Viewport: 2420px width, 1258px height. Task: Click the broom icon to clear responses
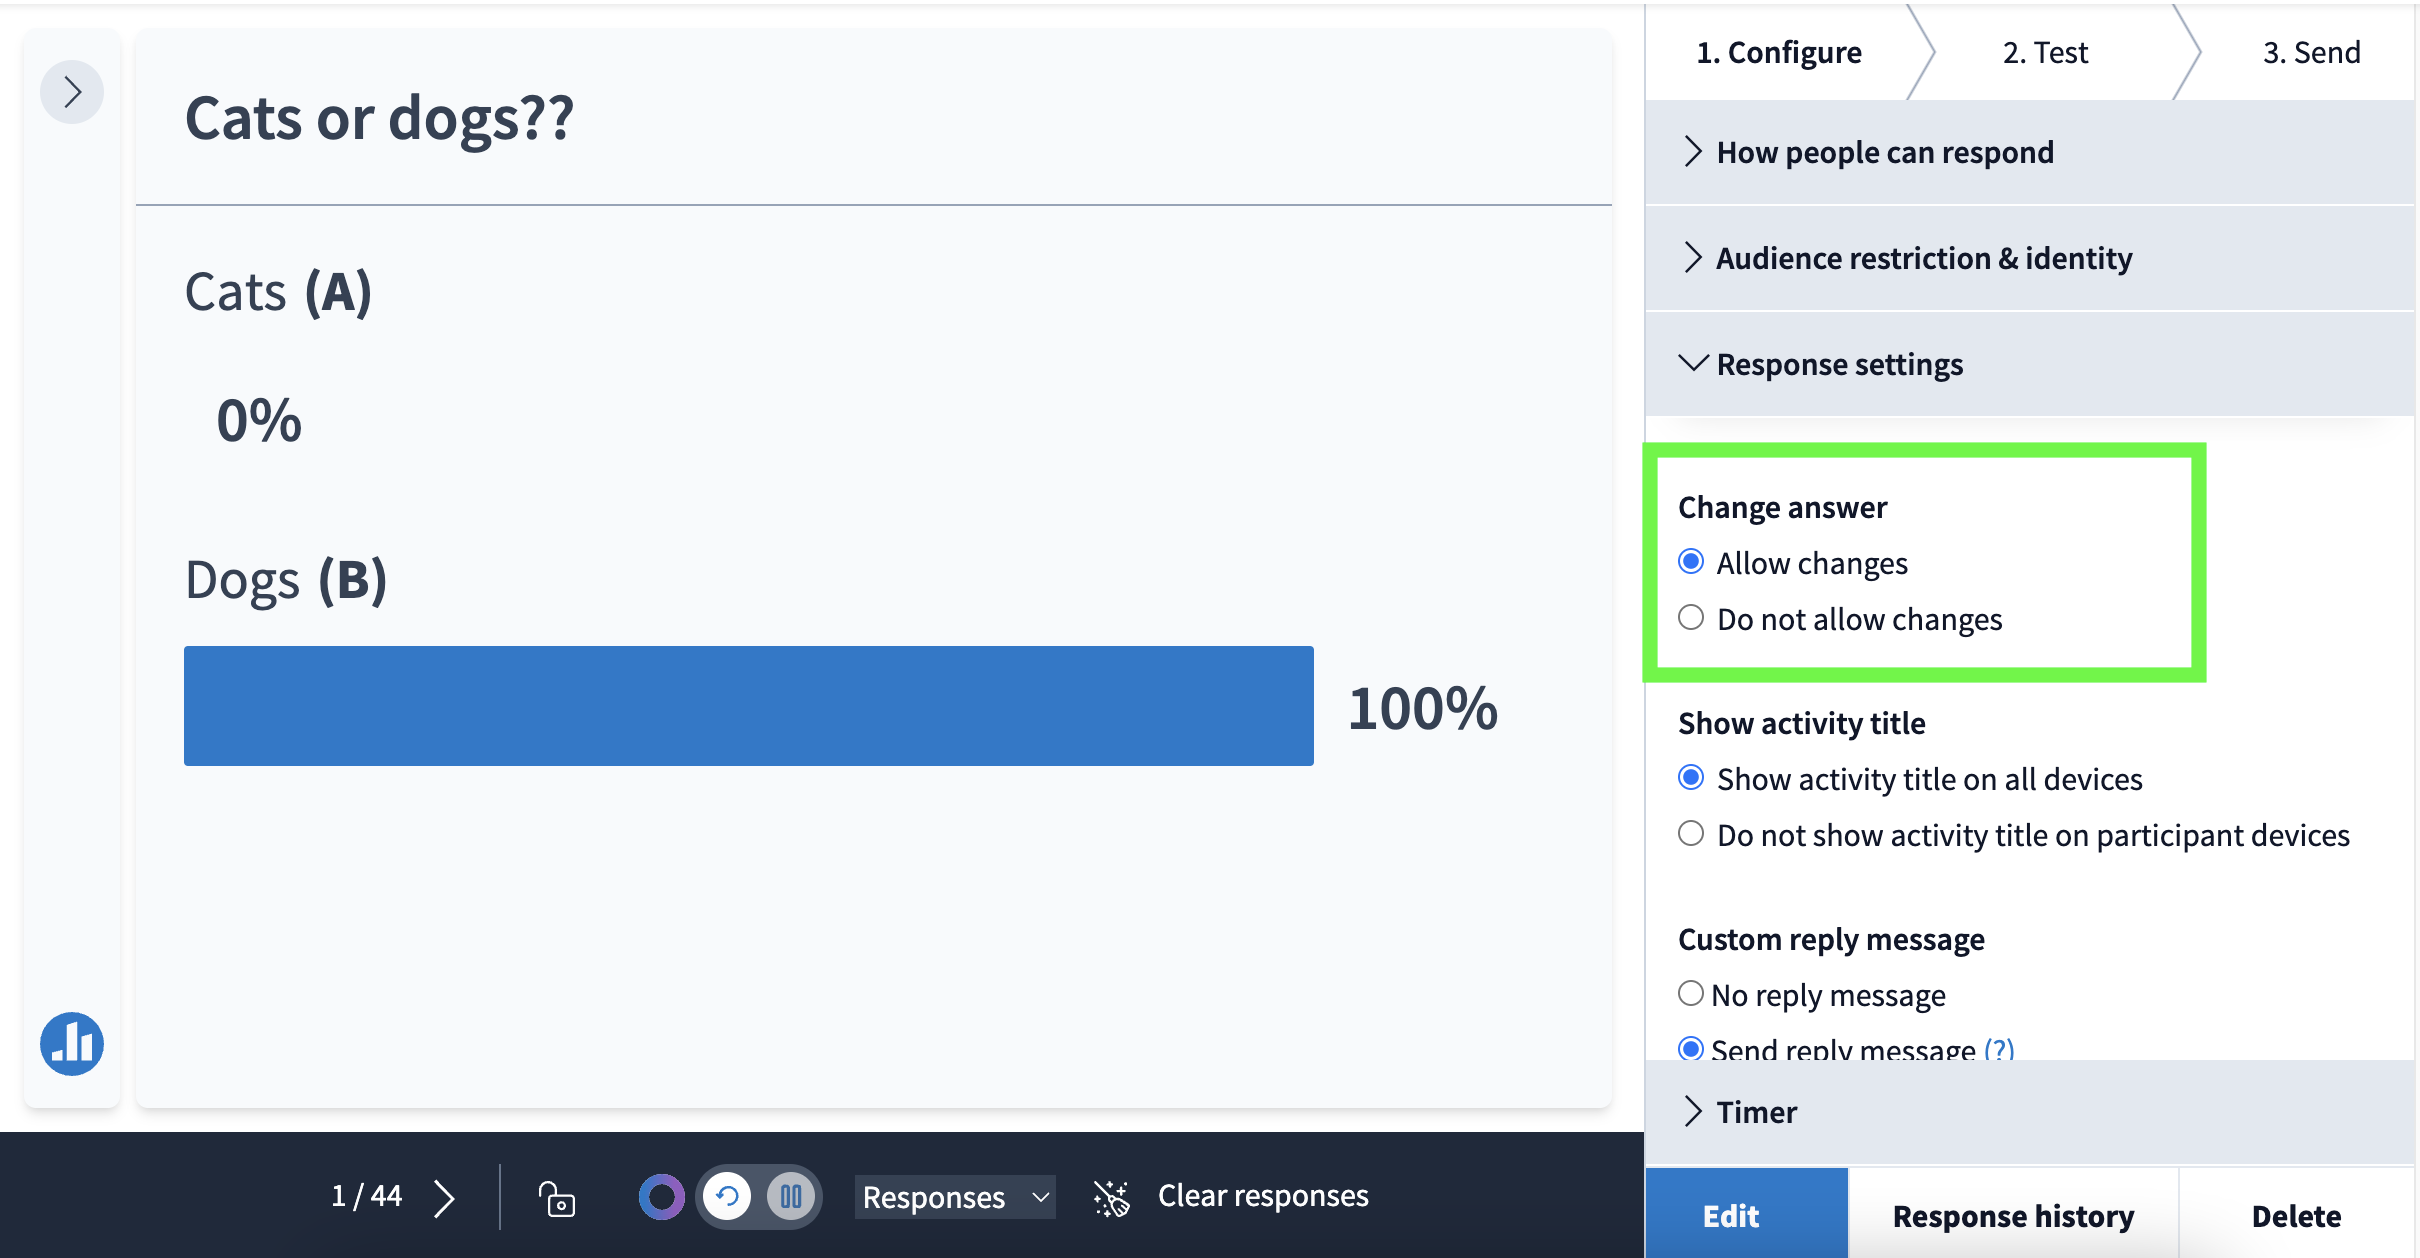[x=1111, y=1195]
